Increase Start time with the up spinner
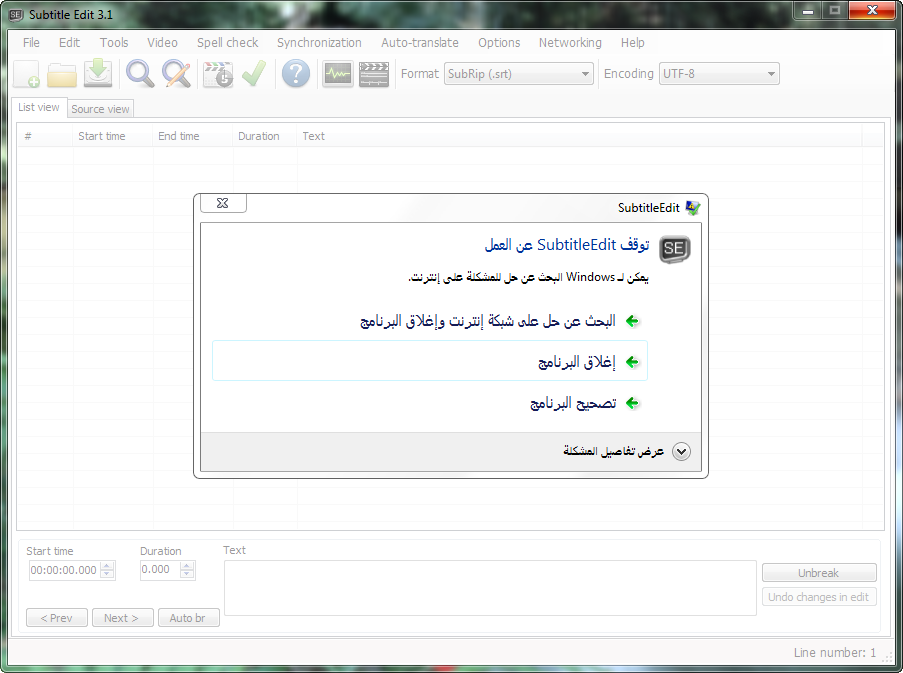Screen dimensions: 903x673 107,566
